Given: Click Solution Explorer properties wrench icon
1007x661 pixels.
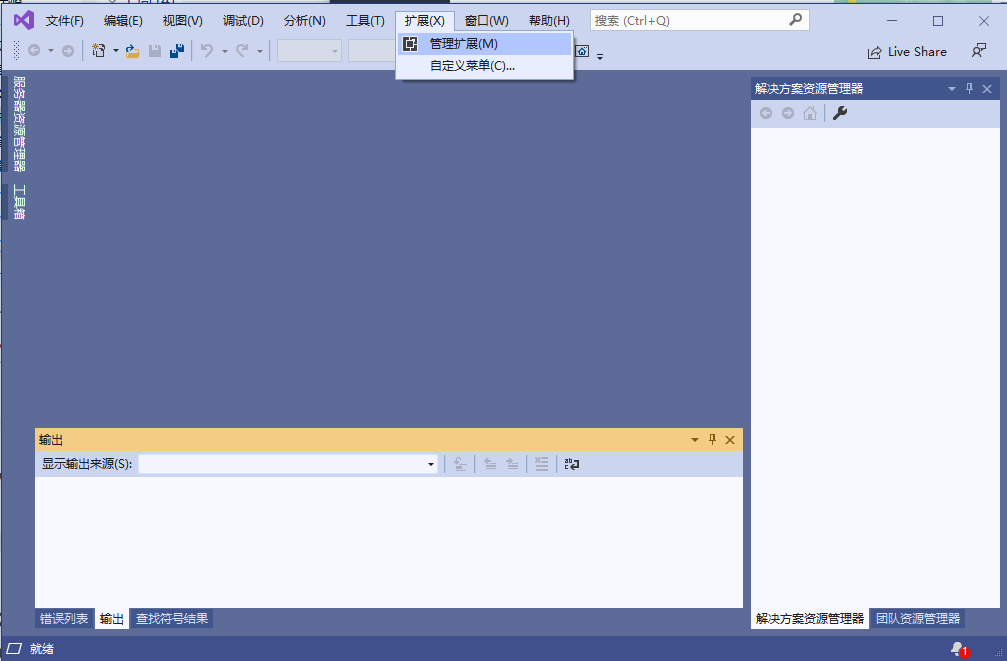Looking at the screenshot, I should (840, 113).
